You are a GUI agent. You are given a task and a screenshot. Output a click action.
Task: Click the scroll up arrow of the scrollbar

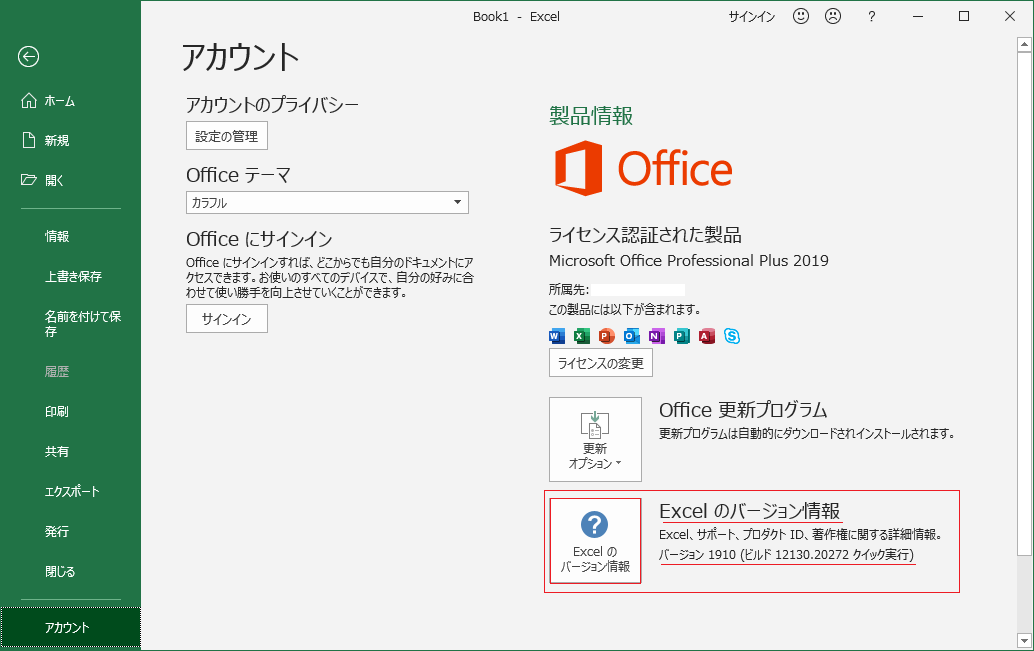point(1023,45)
